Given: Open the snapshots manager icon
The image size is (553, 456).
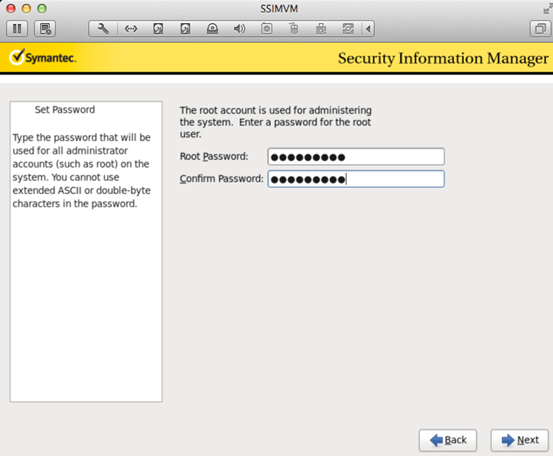Looking at the screenshot, I should pyautogui.click(x=45, y=29).
